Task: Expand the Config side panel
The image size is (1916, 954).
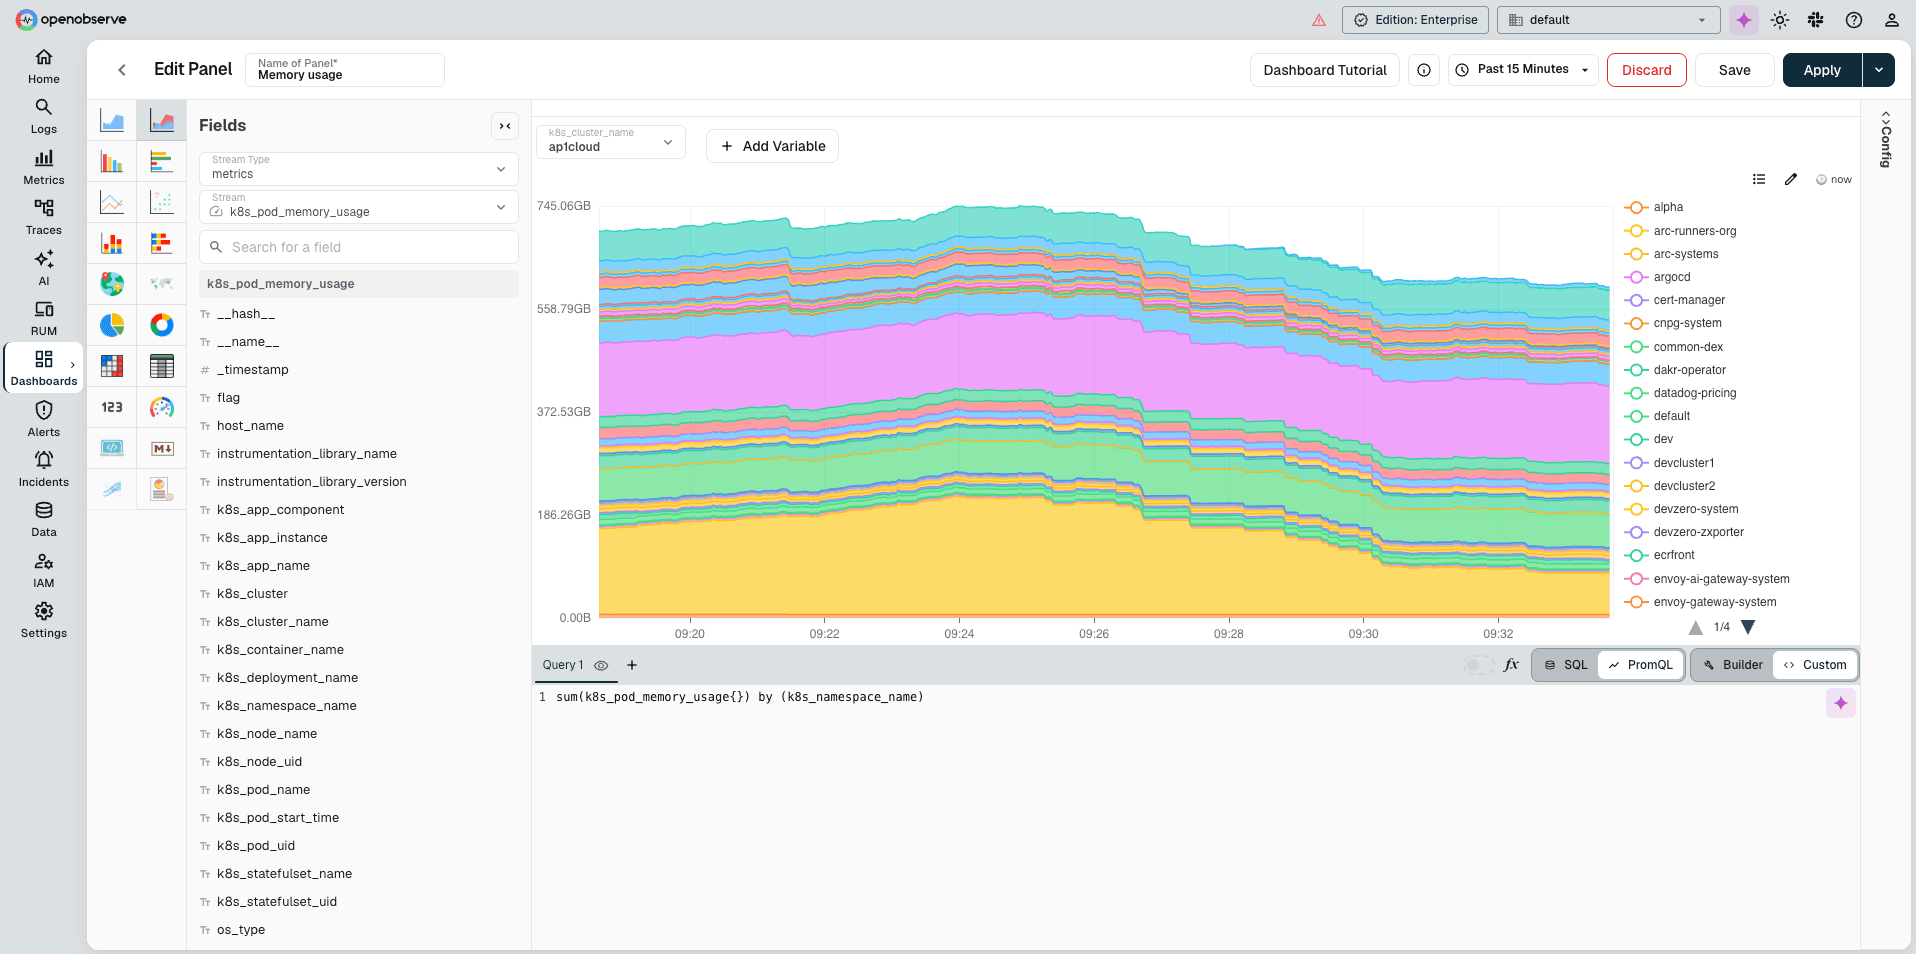Action: tap(1886, 138)
